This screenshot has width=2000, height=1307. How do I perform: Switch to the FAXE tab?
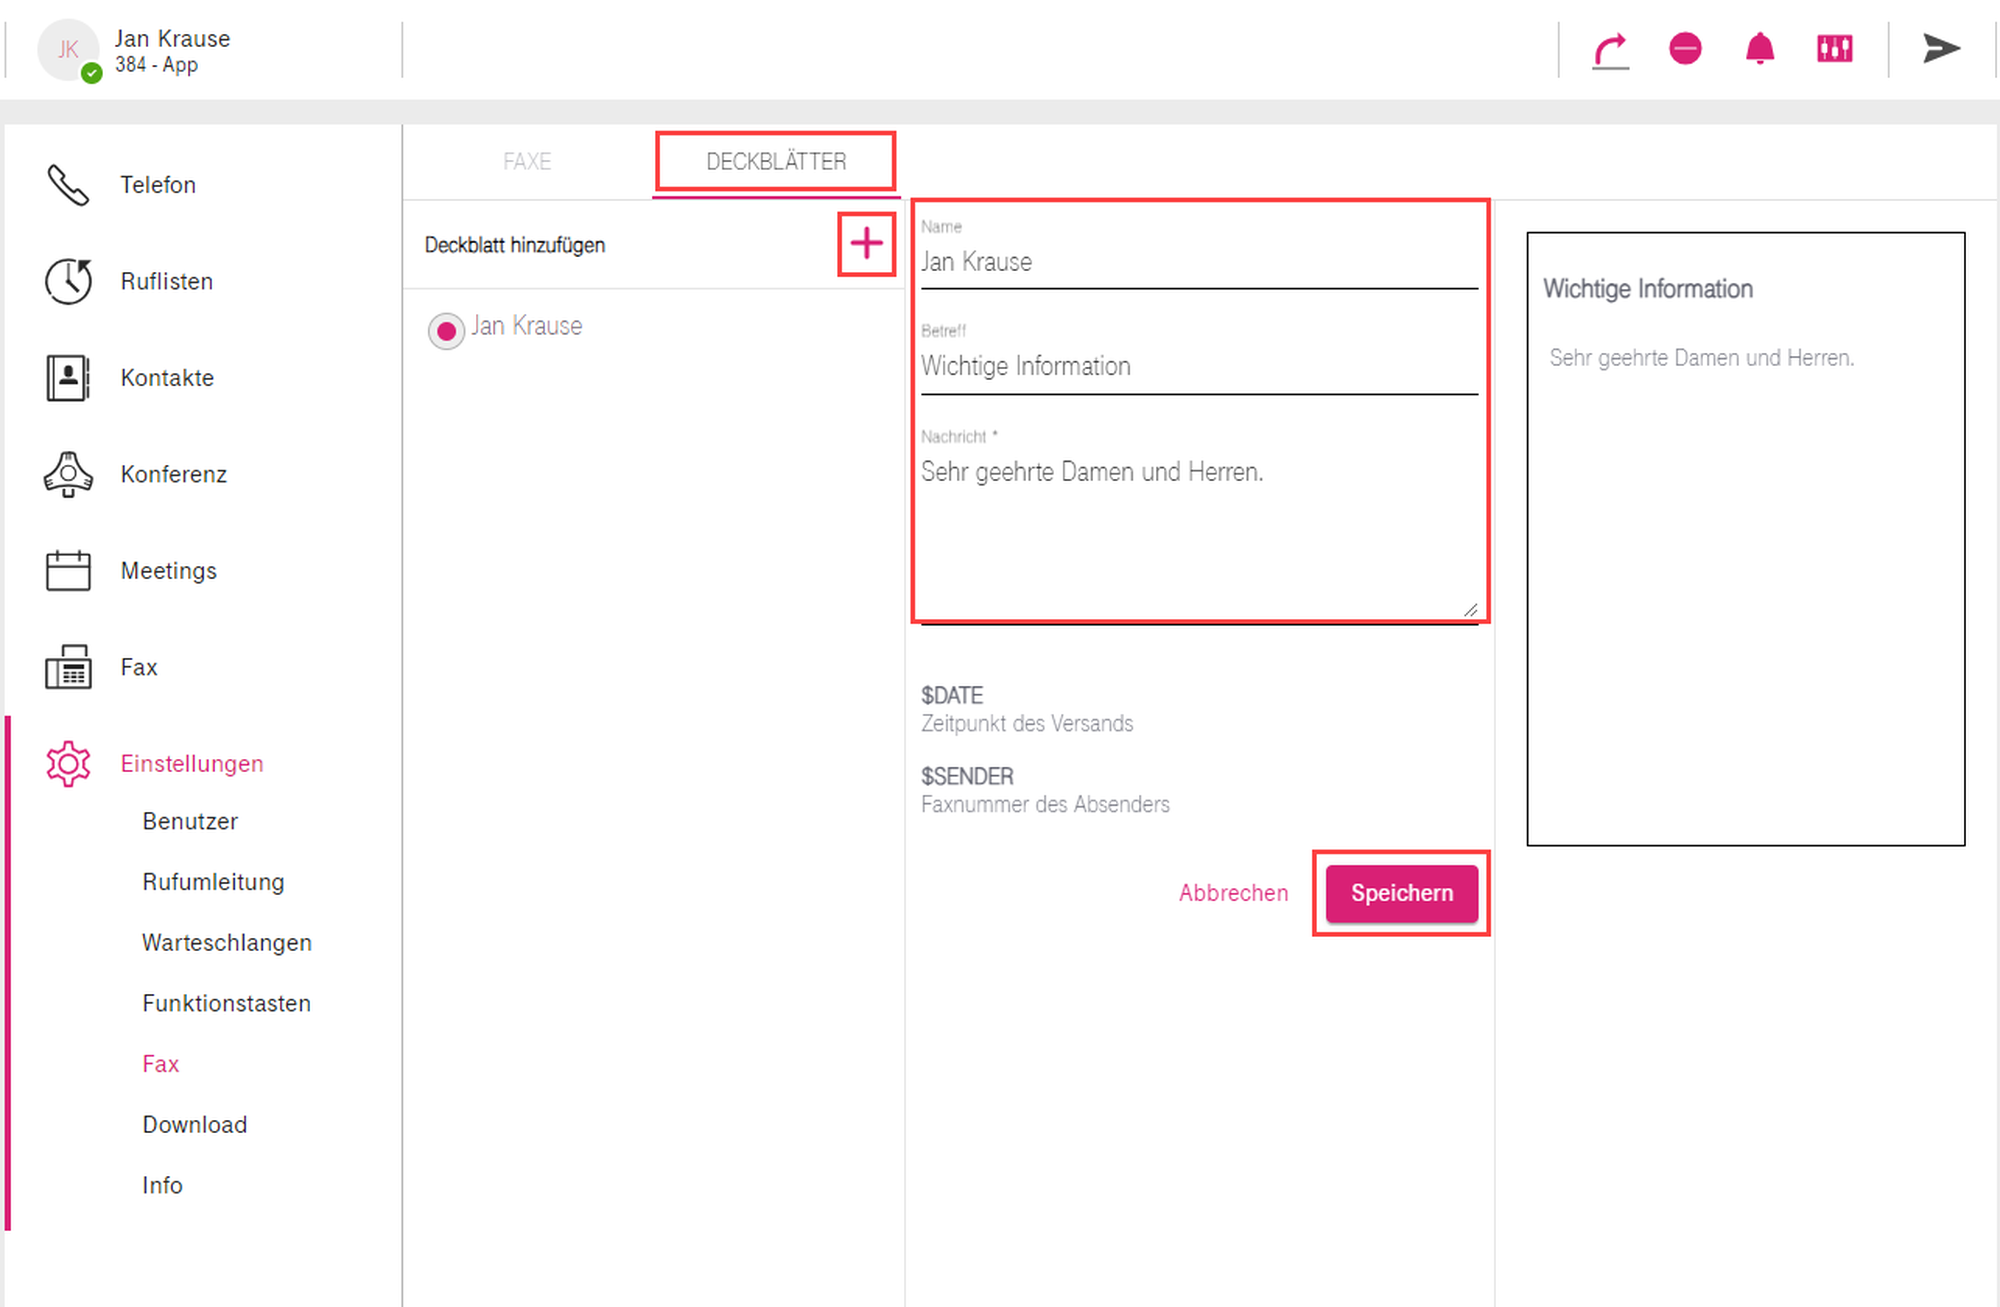coord(527,162)
